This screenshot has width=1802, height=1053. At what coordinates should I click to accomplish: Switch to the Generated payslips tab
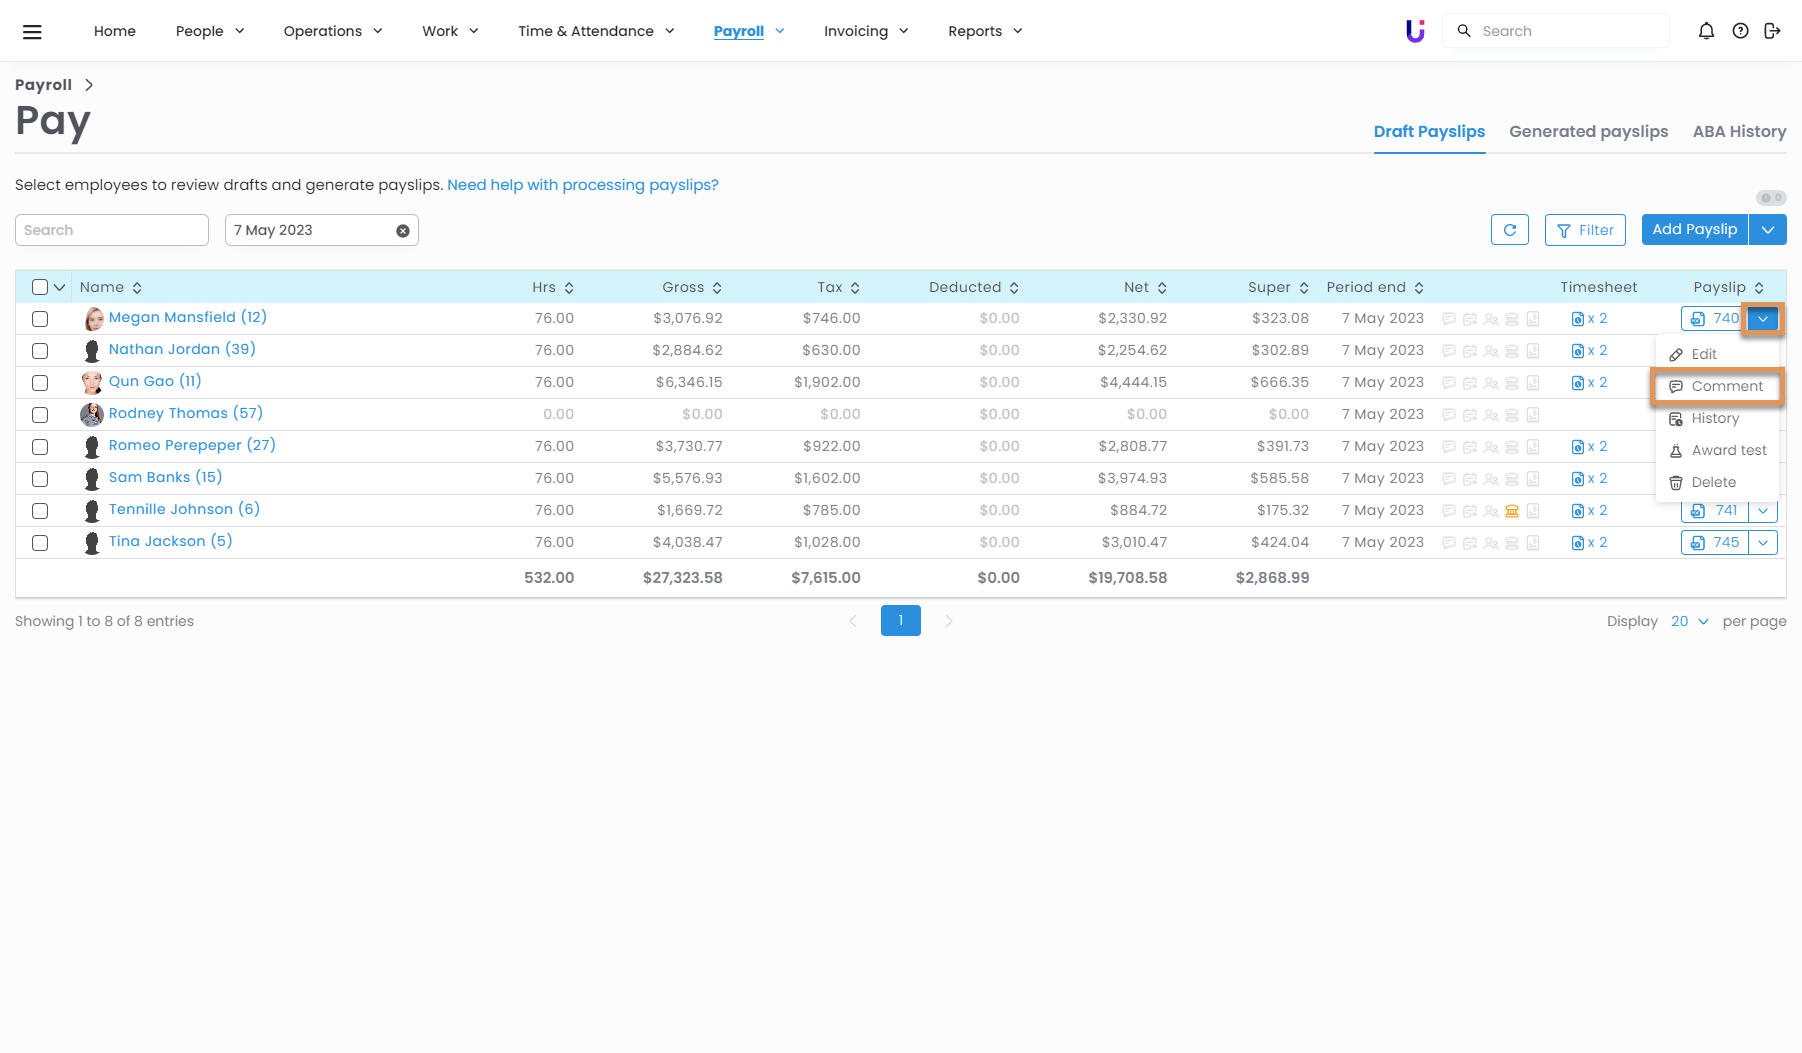point(1588,132)
